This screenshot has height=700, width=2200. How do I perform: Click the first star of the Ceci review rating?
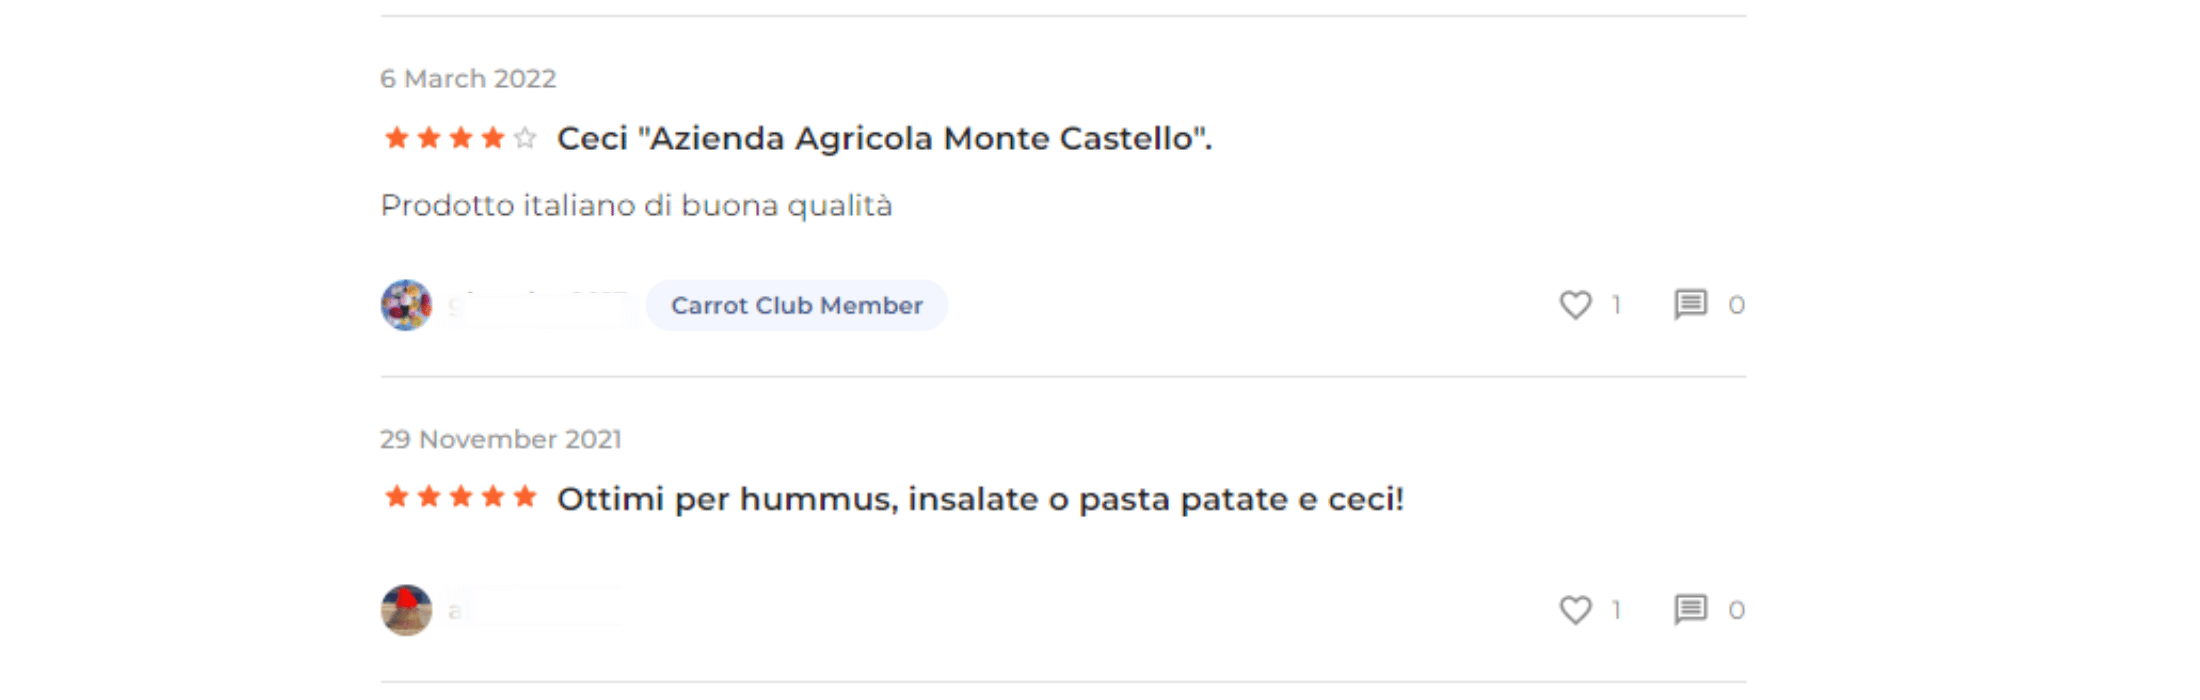(397, 138)
